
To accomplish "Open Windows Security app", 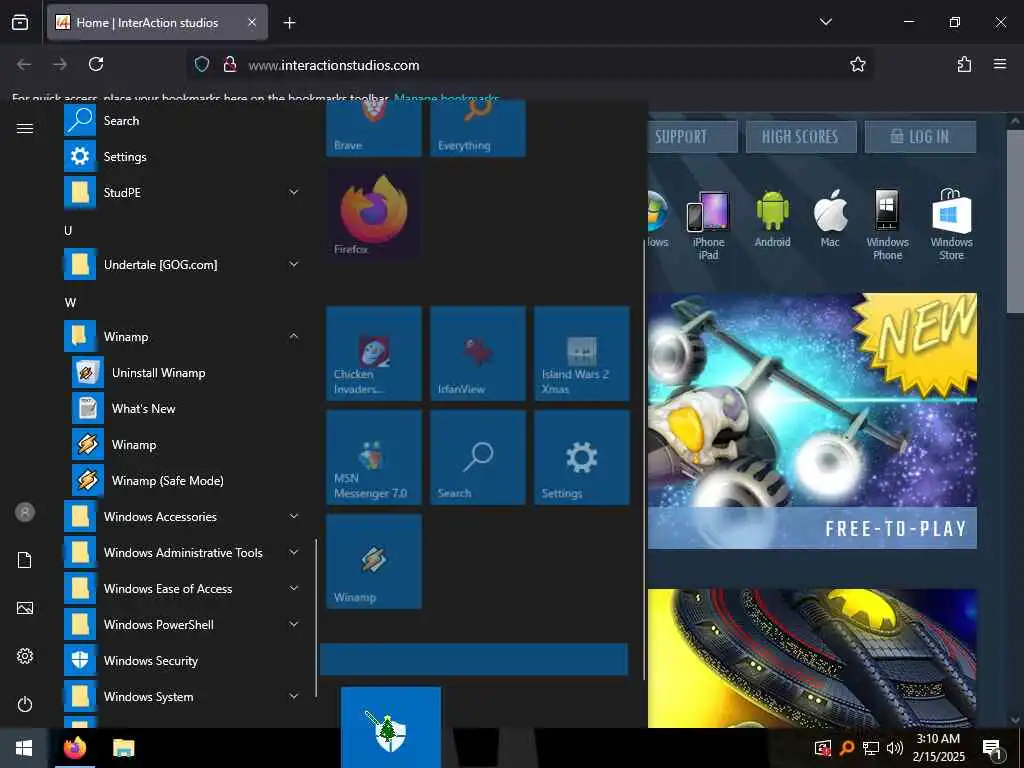I will click(x=183, y=661).
